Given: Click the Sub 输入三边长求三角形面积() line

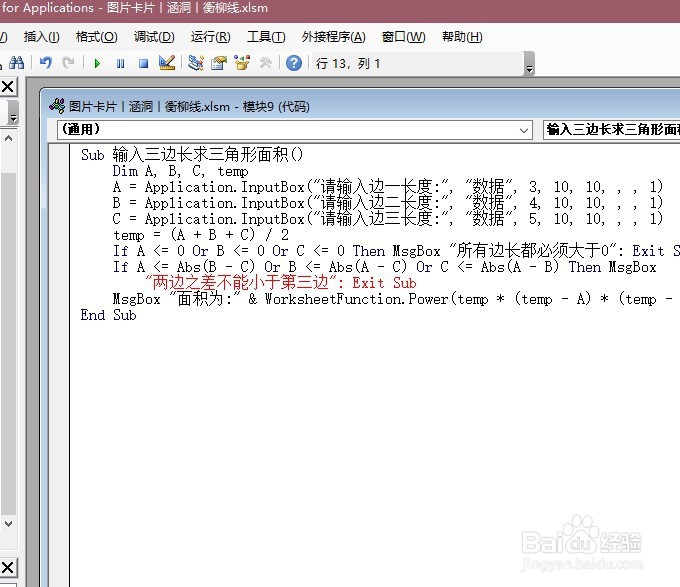Looking at the screenshot, I should 192,155.
